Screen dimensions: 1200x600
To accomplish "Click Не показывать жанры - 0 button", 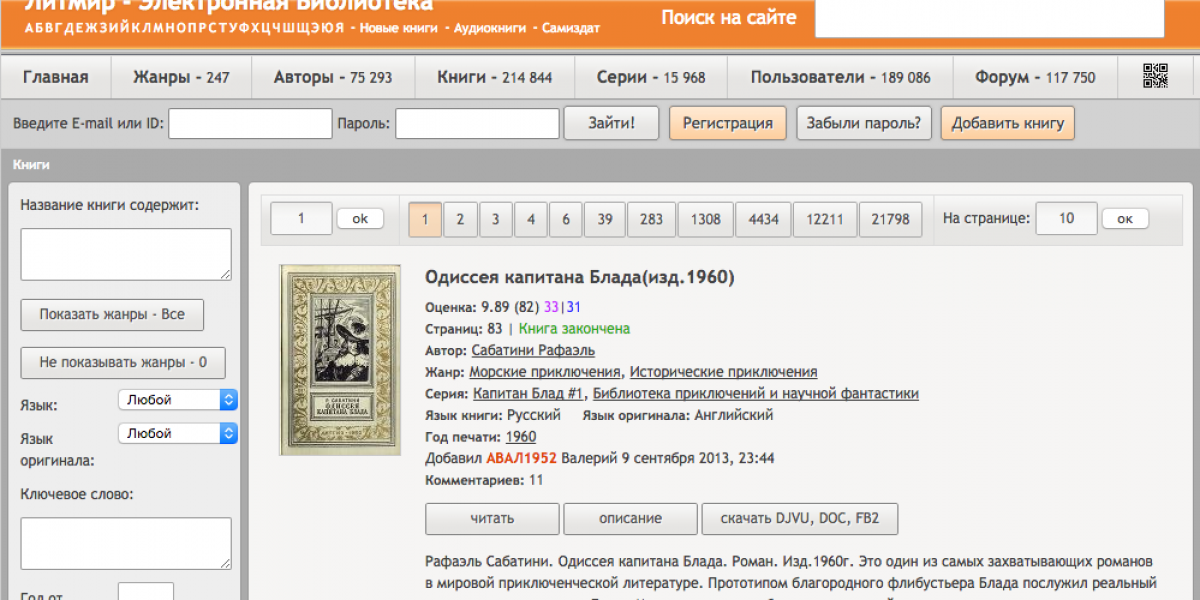I will pos(123,362).
